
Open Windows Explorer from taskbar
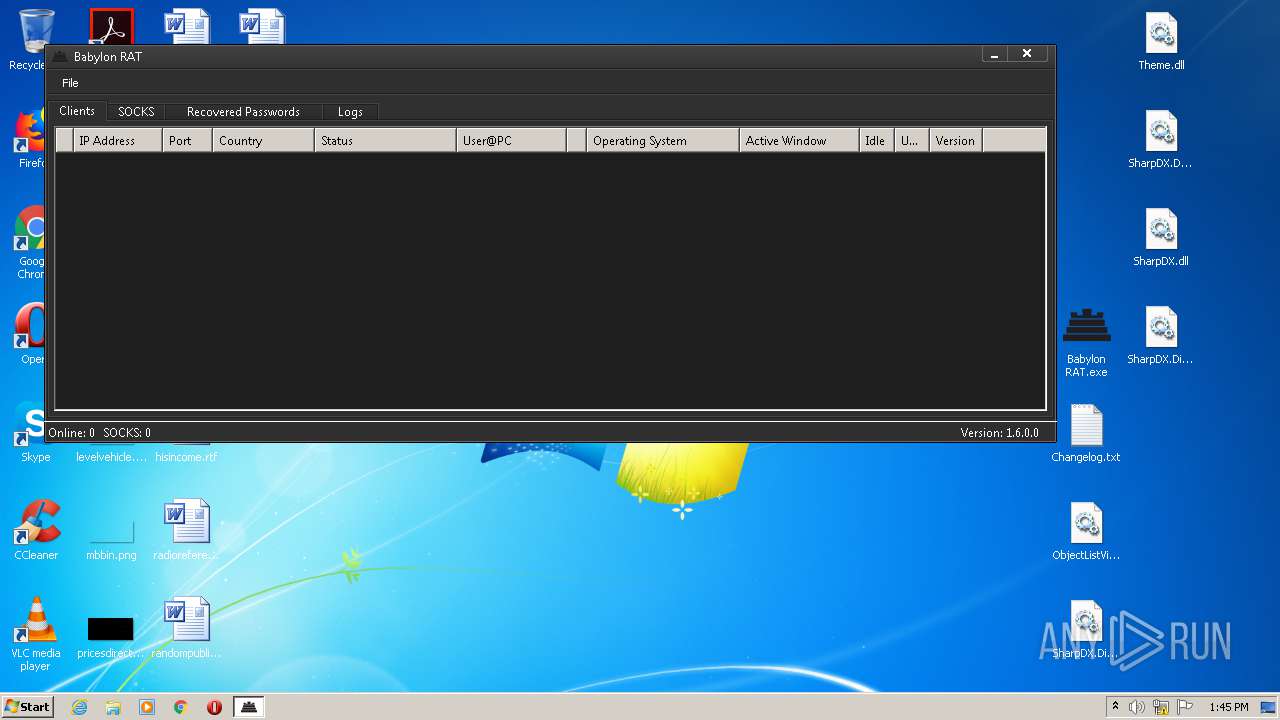coord(113,707)
